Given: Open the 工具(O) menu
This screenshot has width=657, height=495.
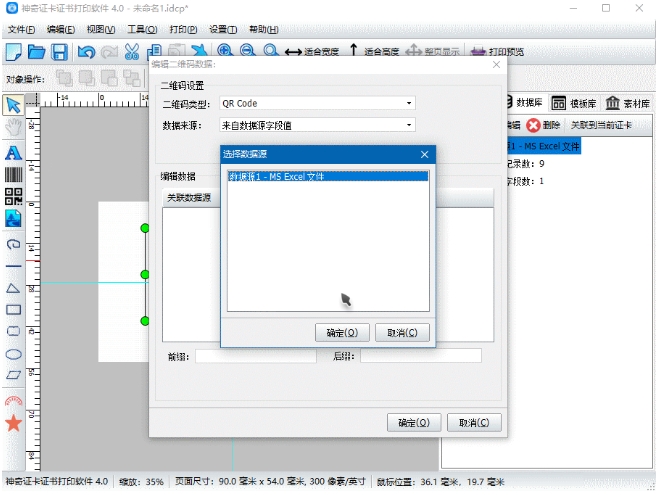Looking at the screenshot, I should pyautogui.click(x=142, y=29).
